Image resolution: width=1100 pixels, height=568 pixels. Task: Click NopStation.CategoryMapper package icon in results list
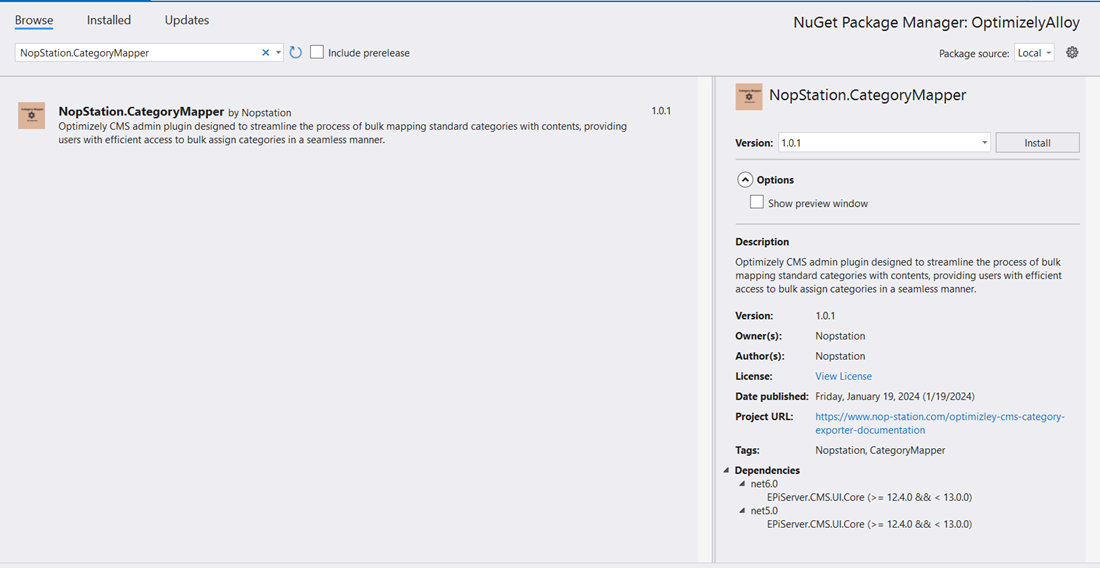click(32, 116)
